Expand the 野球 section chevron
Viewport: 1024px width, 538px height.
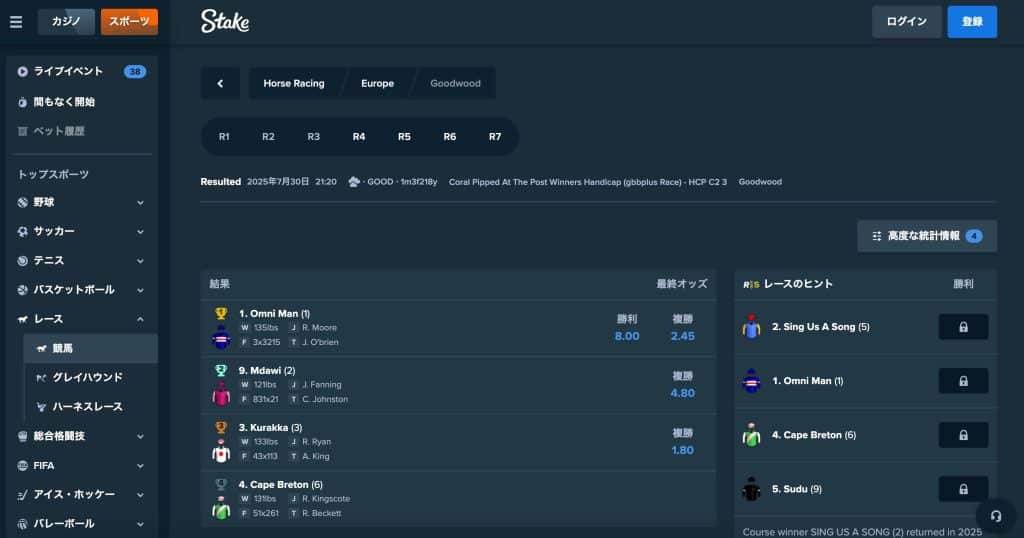(x=140, y=202)
